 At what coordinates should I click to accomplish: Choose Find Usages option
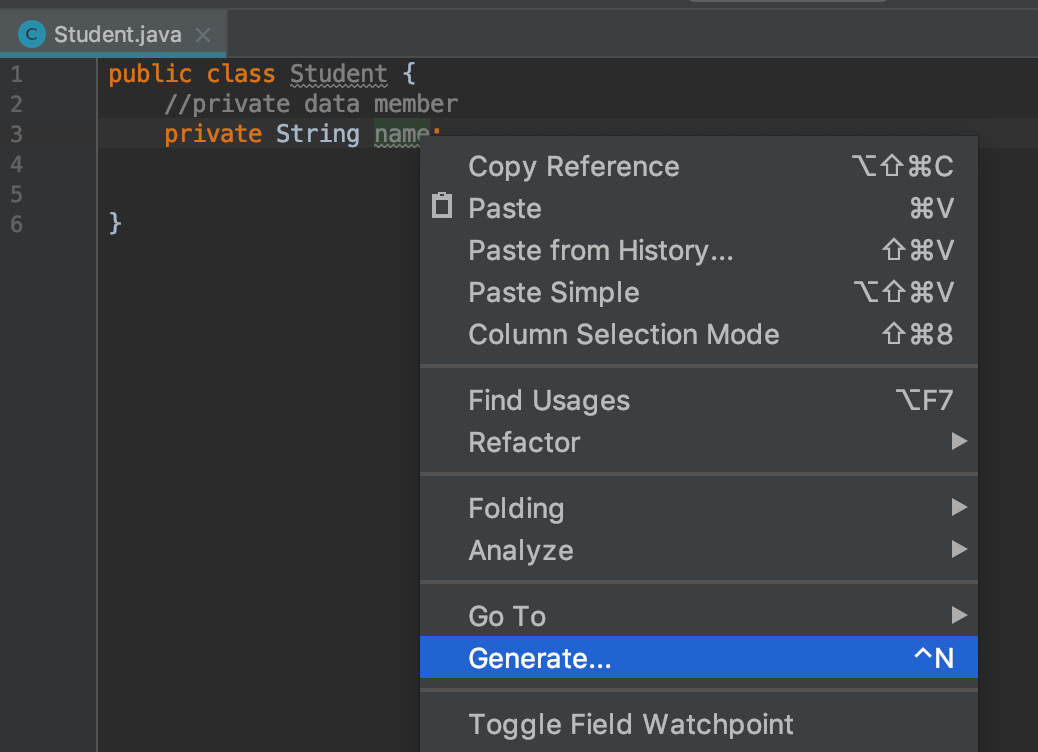549,400
